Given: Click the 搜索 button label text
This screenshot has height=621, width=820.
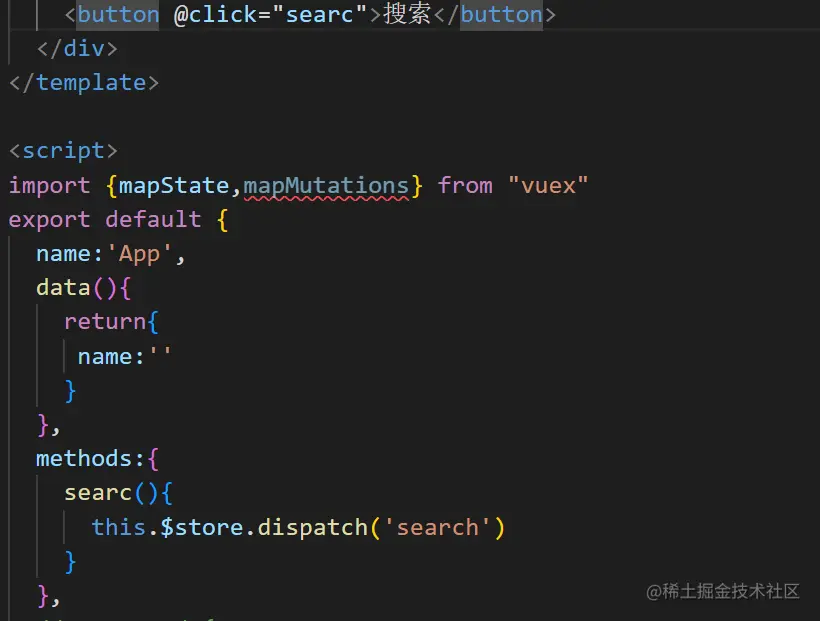Looking at the screenshot, I should (407, 15).
